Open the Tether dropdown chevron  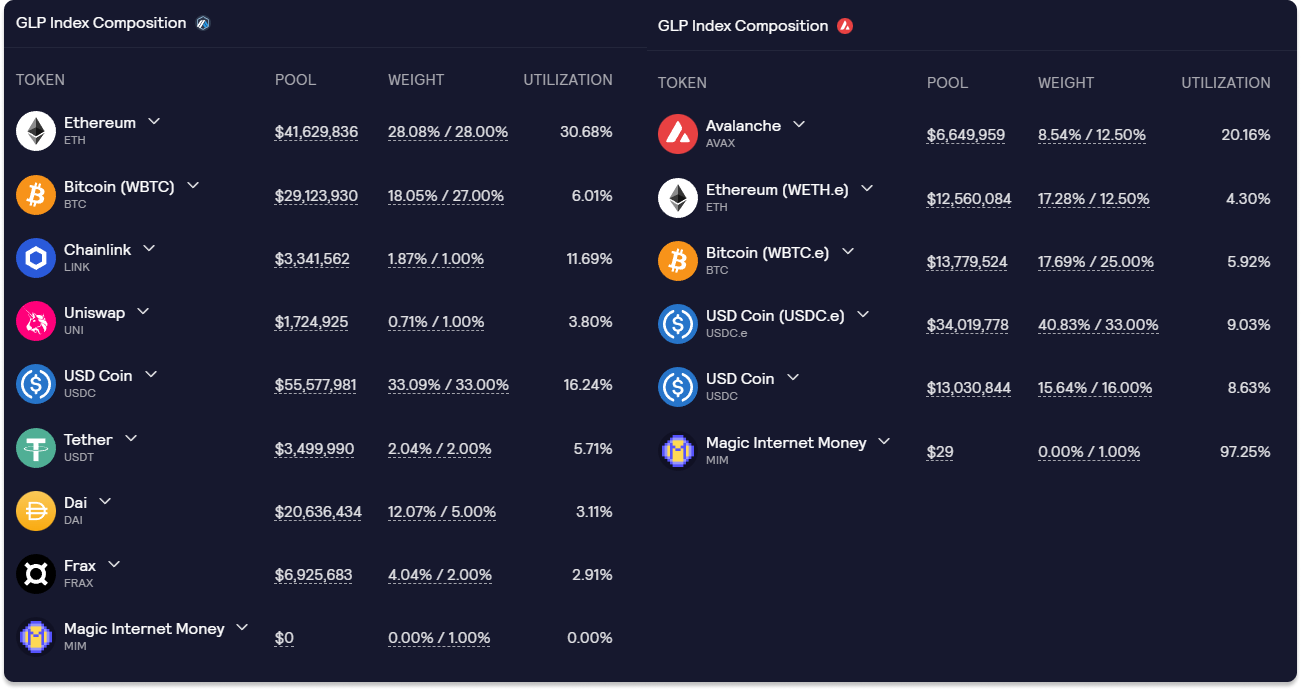pyautogui.click(x=131, y=438)
